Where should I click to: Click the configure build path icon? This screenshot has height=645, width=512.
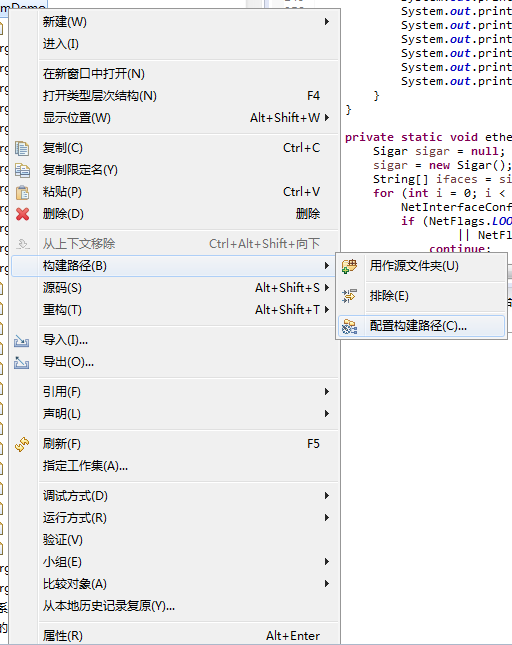350,326
